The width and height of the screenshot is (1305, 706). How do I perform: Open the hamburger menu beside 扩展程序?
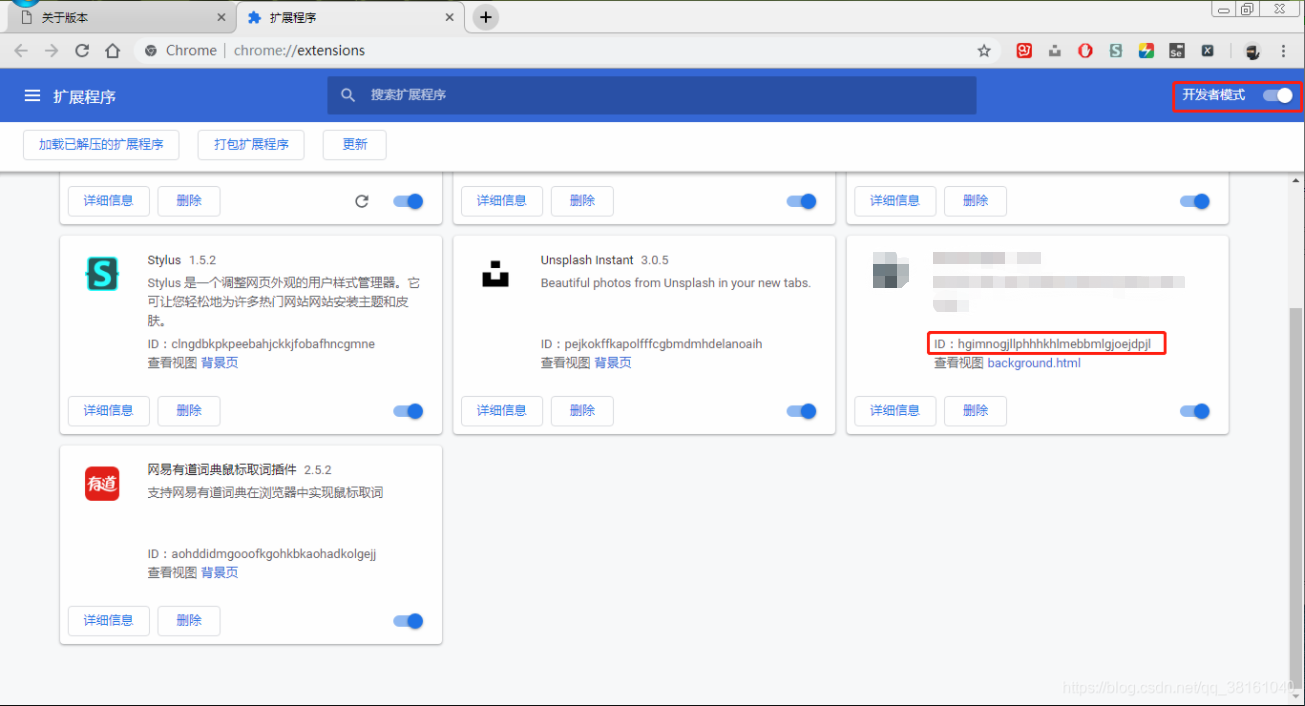tap(33, 95)
